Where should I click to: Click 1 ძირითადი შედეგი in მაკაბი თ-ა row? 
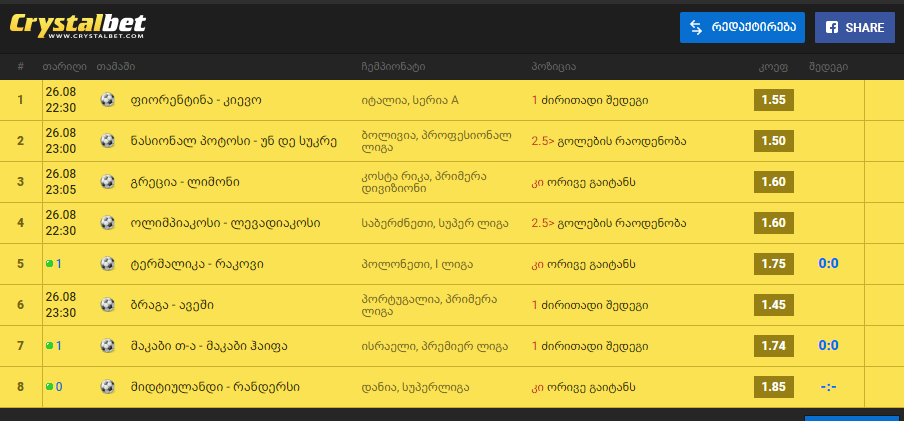coord(590,346)
